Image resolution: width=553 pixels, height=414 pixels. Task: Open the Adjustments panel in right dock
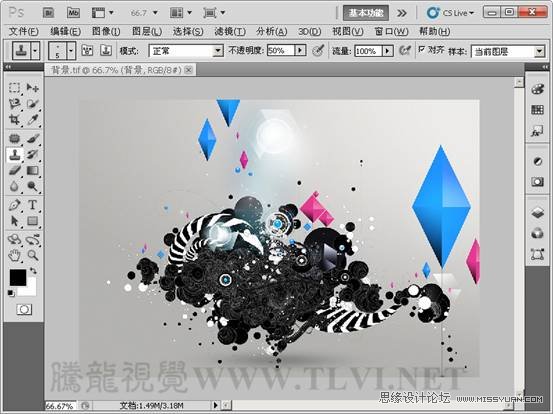click(x=537, y=162)
